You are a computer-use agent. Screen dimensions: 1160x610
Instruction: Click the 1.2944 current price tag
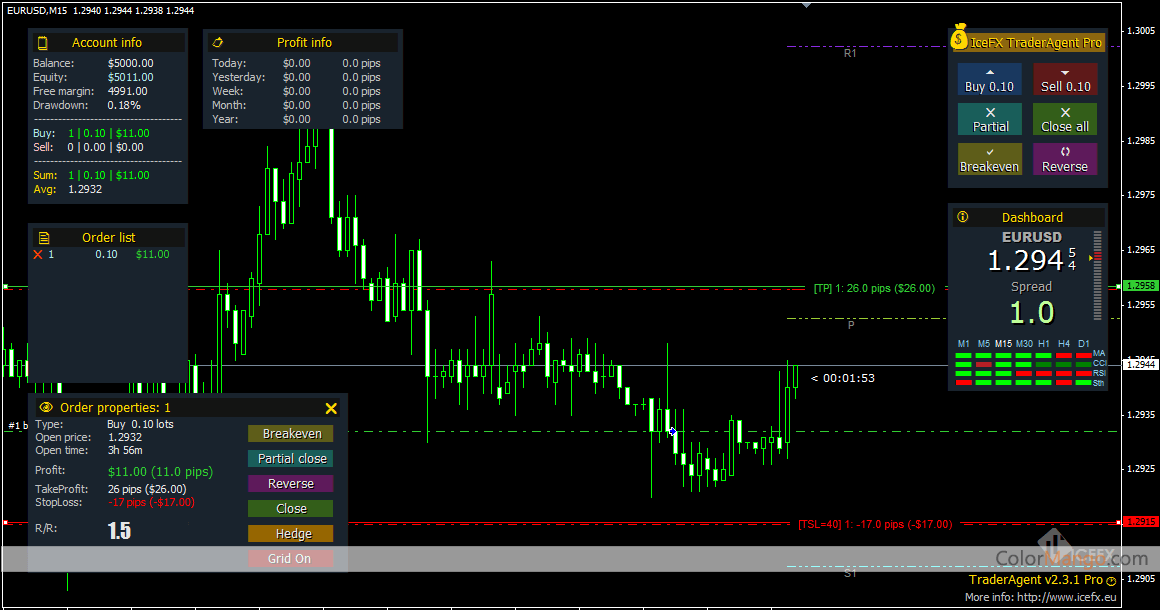(x=1141, y=365)
